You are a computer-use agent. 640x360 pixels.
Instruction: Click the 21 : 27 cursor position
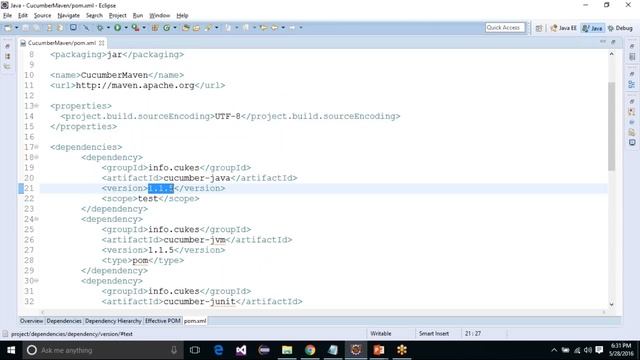tap(473, 333)
